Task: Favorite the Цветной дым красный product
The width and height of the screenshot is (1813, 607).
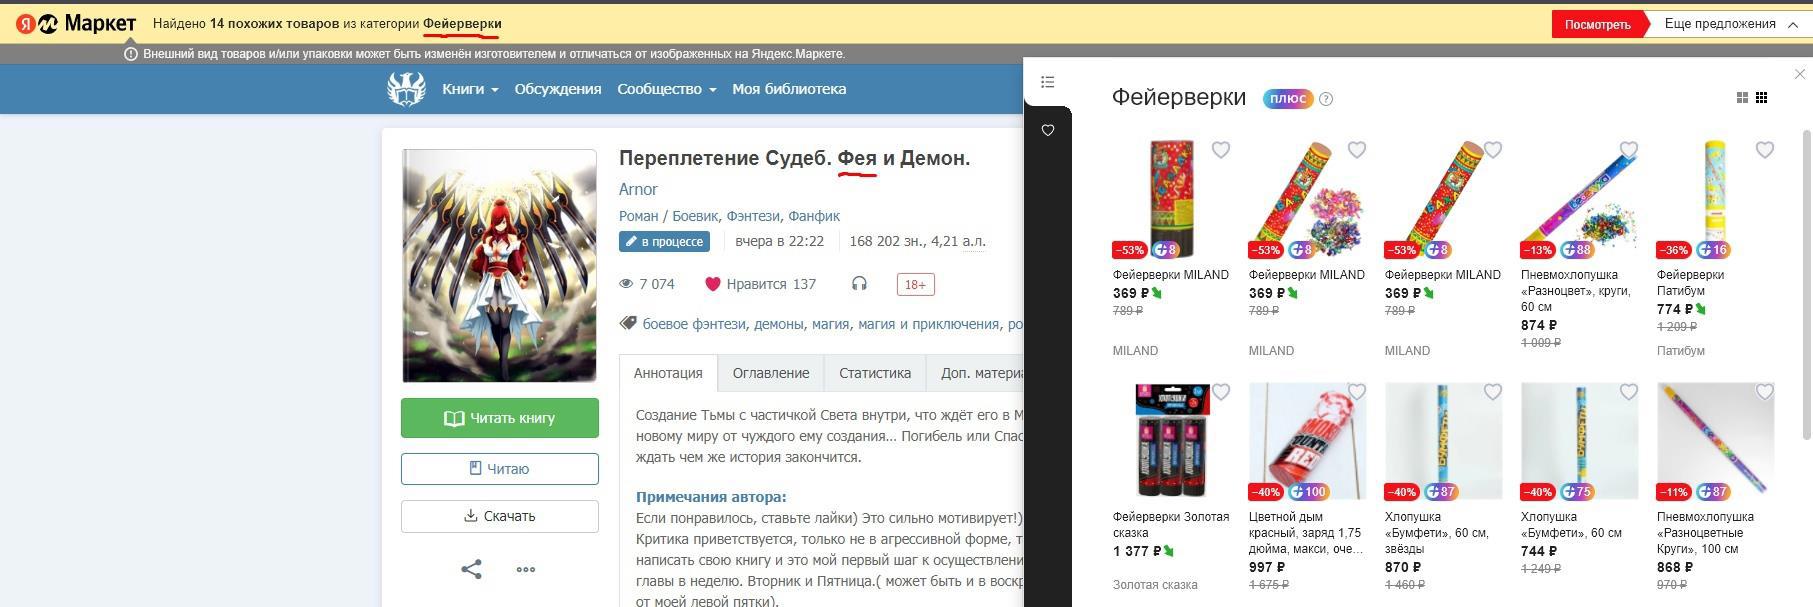Action: tap(1357, 392)
